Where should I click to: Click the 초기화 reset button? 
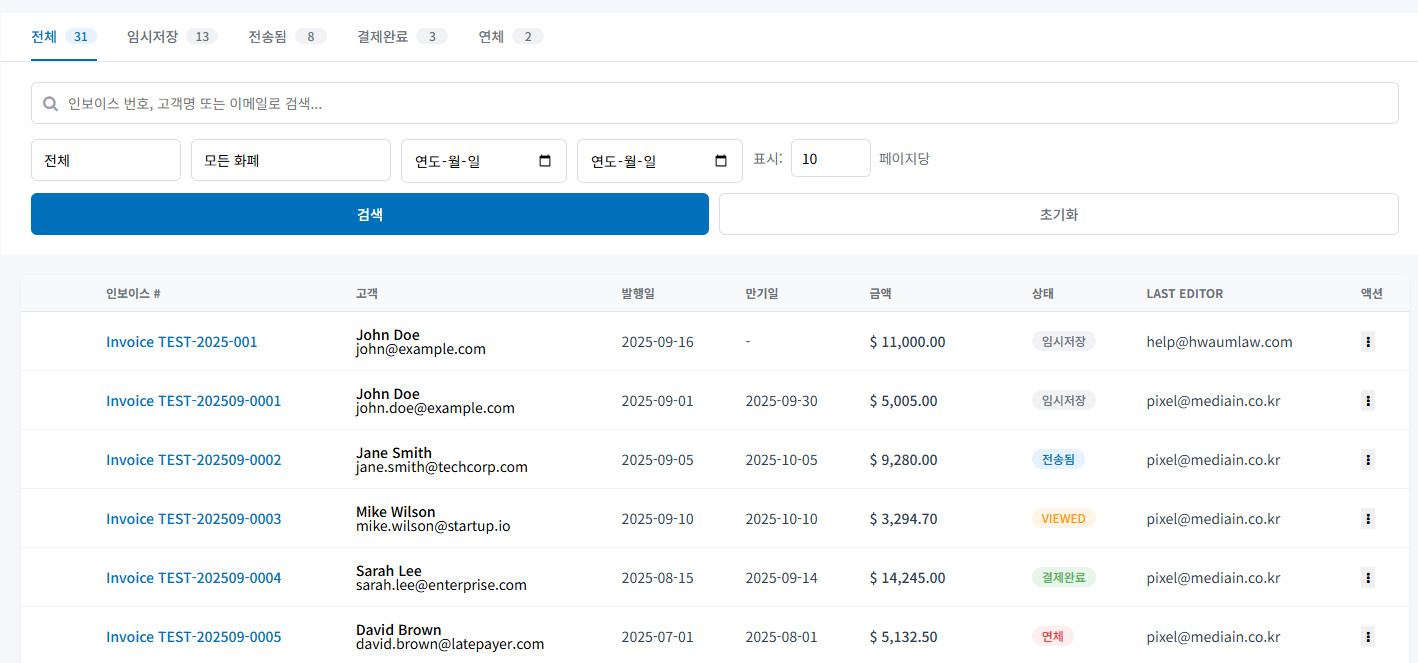(1058, 214)
